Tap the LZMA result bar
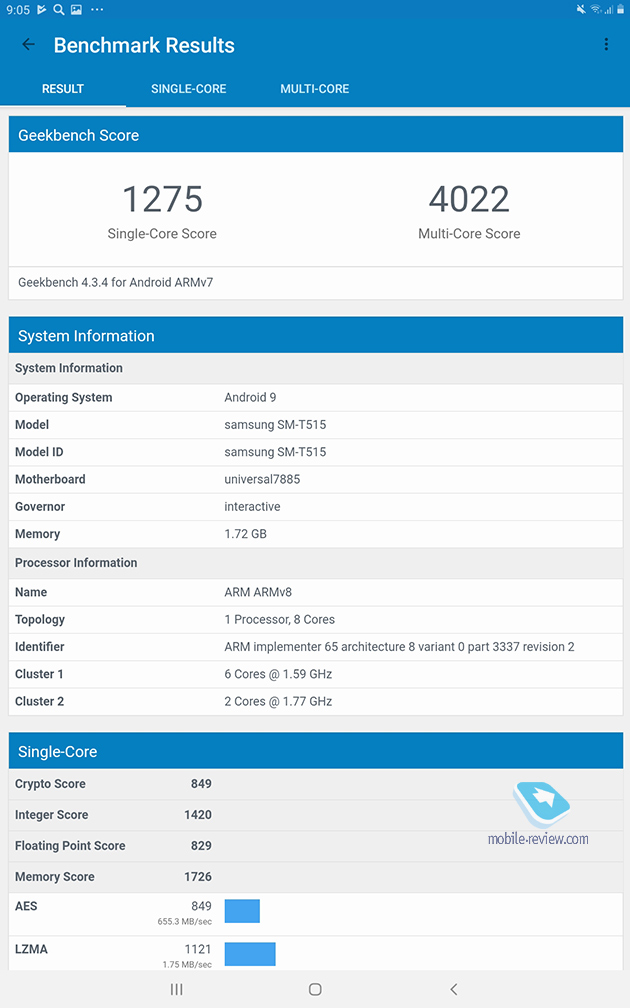This screenshot has height=1008, width=630. (250, 954)
